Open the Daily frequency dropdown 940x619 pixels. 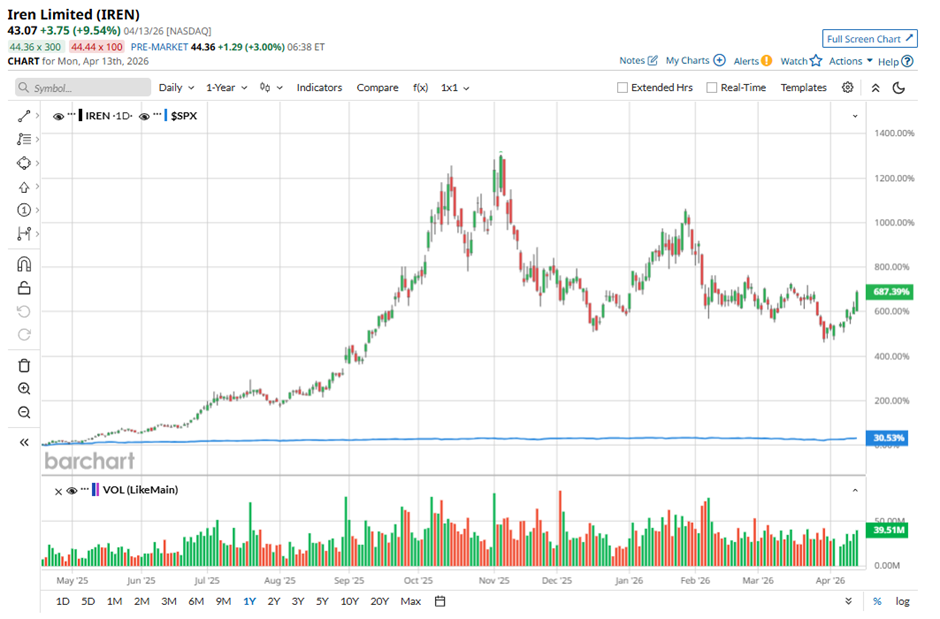[x=176, y=88]
